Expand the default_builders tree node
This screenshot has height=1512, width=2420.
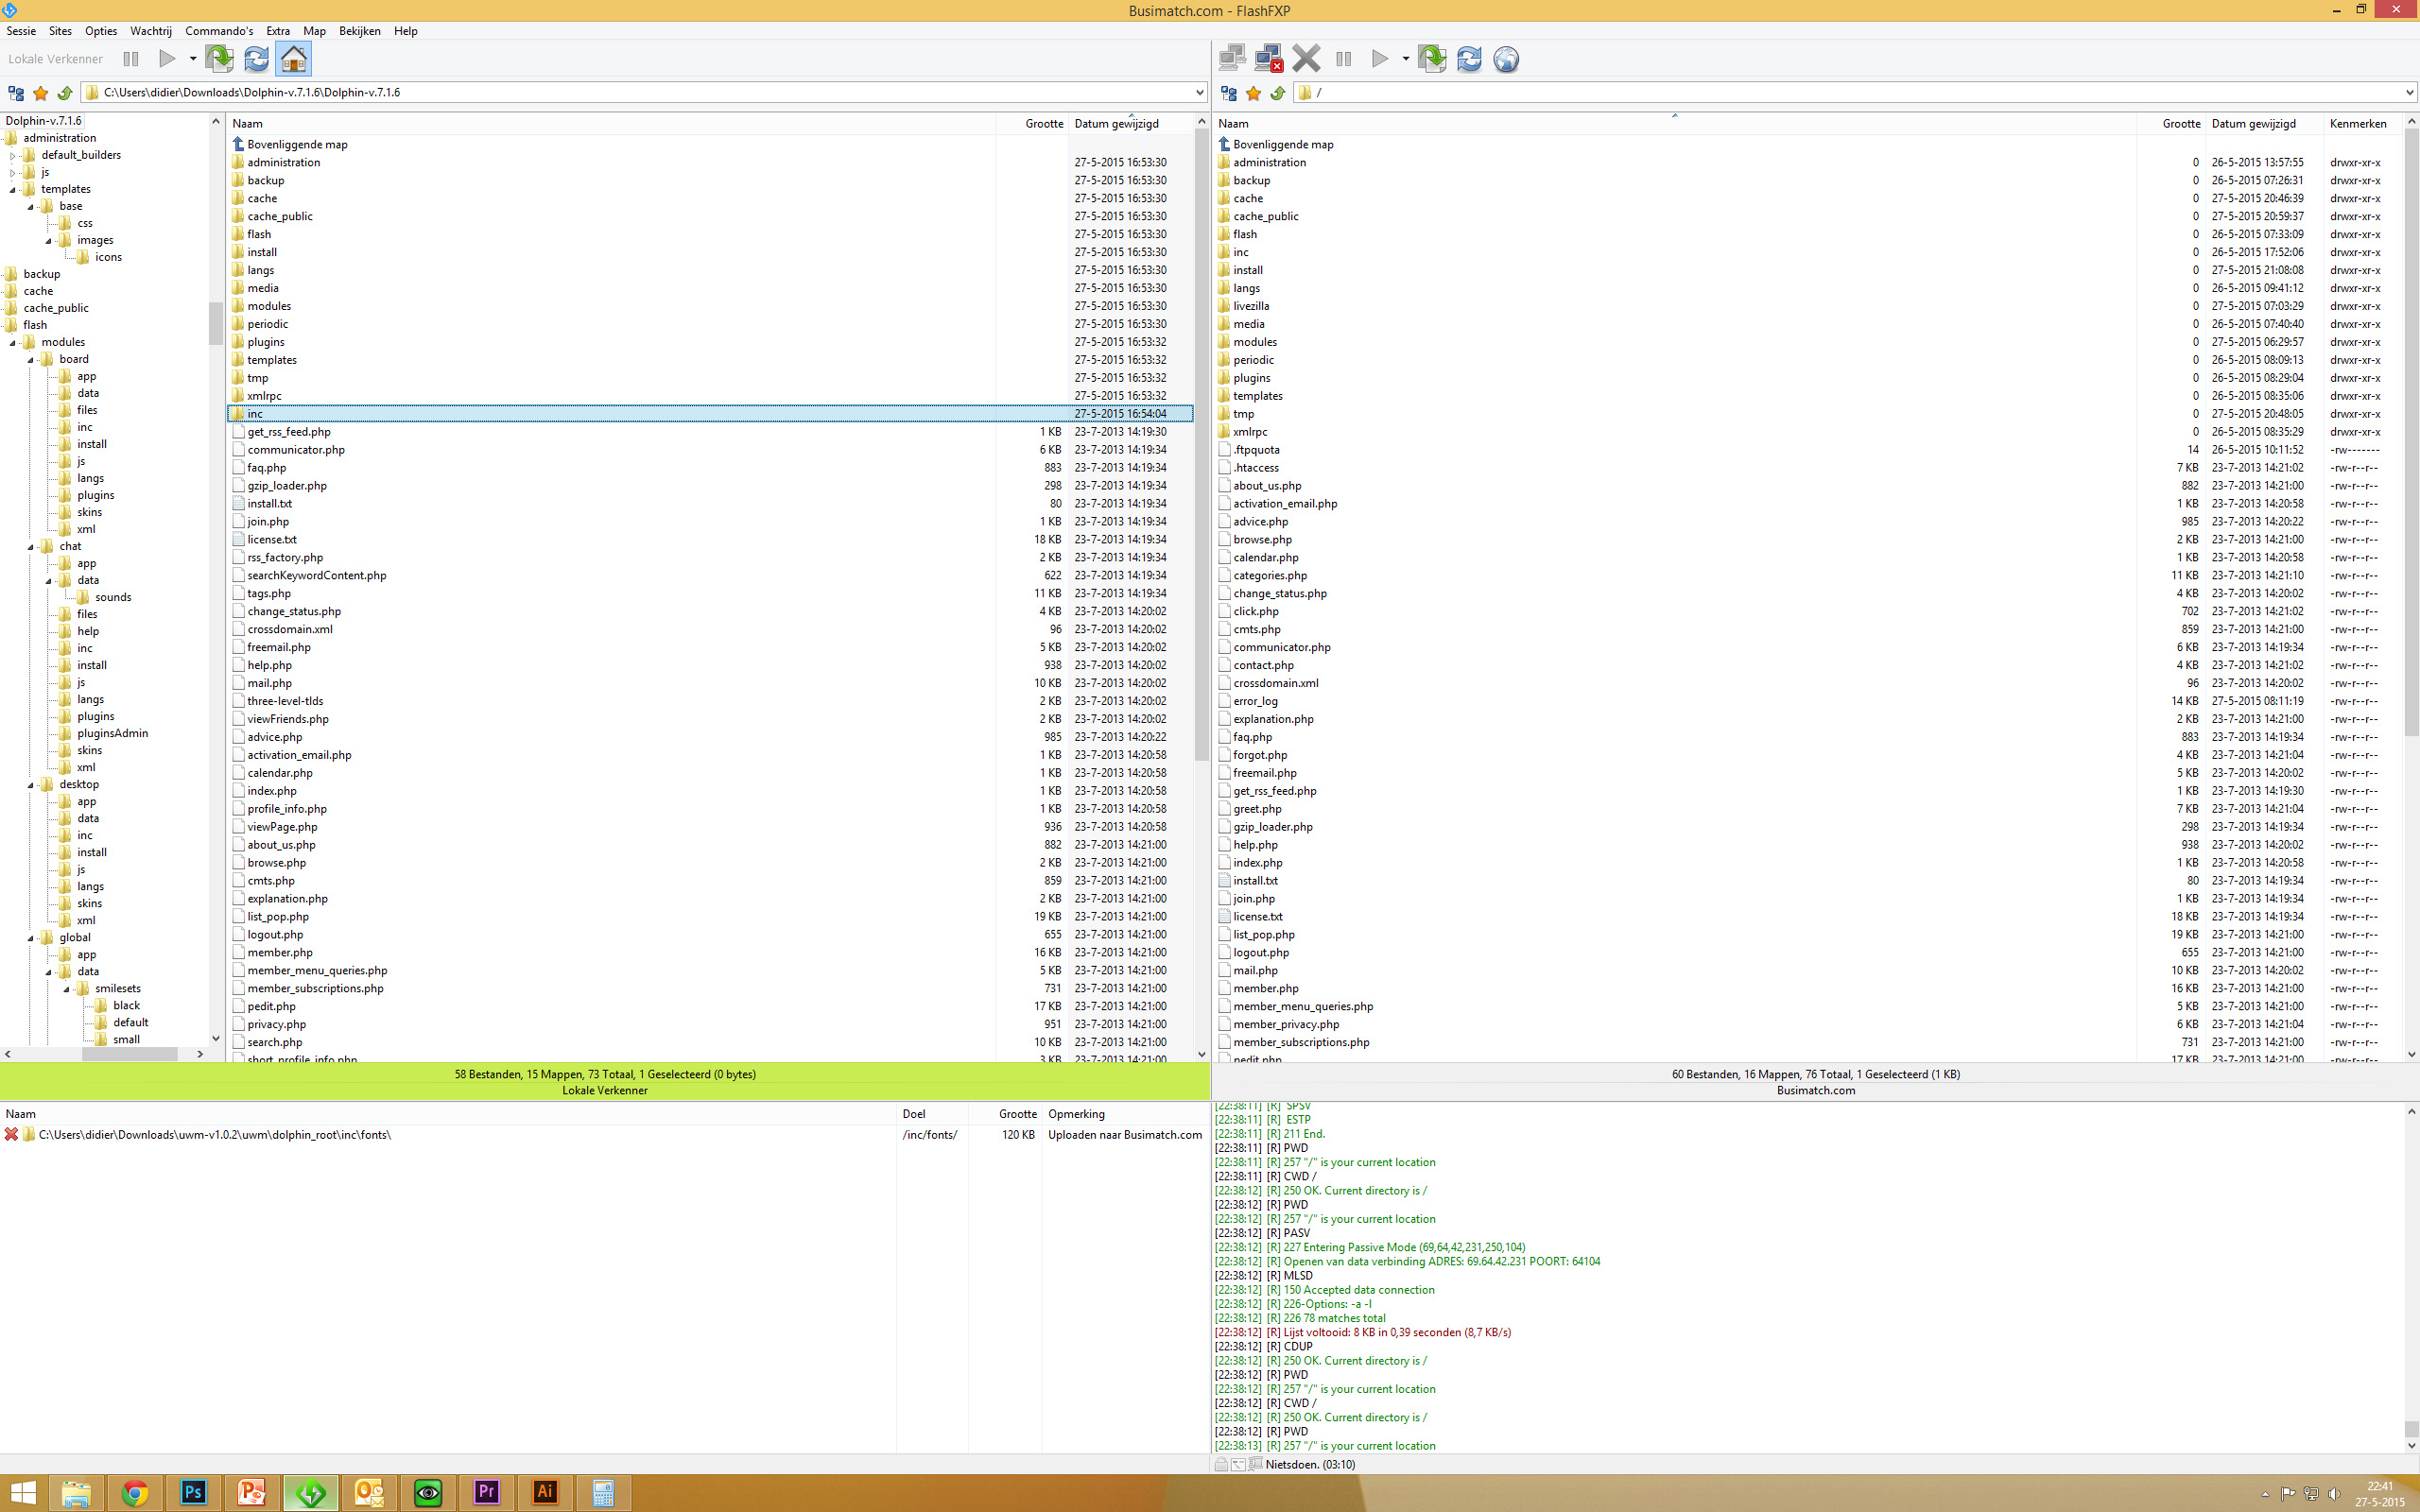click(13, 155)
